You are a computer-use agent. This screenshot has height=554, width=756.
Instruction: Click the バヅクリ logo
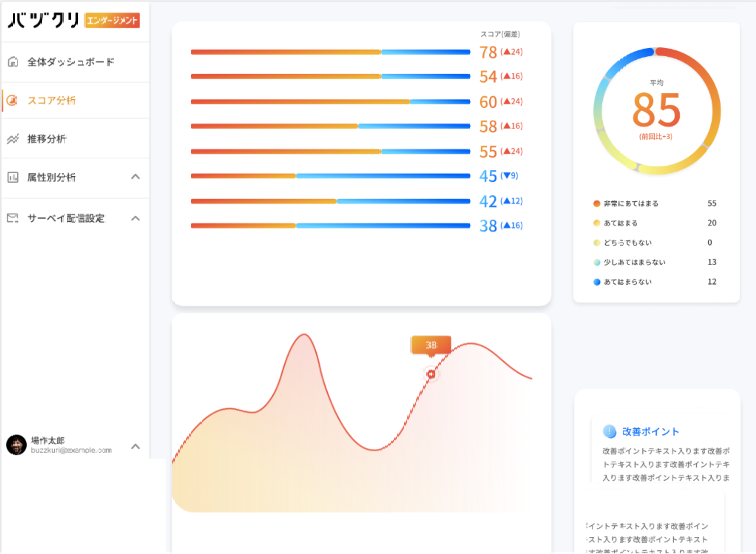[44, 20]
